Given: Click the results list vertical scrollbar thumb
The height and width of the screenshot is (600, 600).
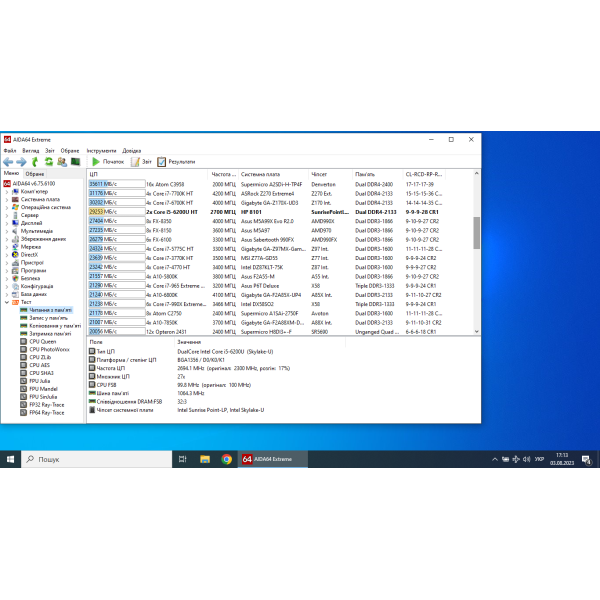Looking at the screenshot, I should tap(476, 233).
